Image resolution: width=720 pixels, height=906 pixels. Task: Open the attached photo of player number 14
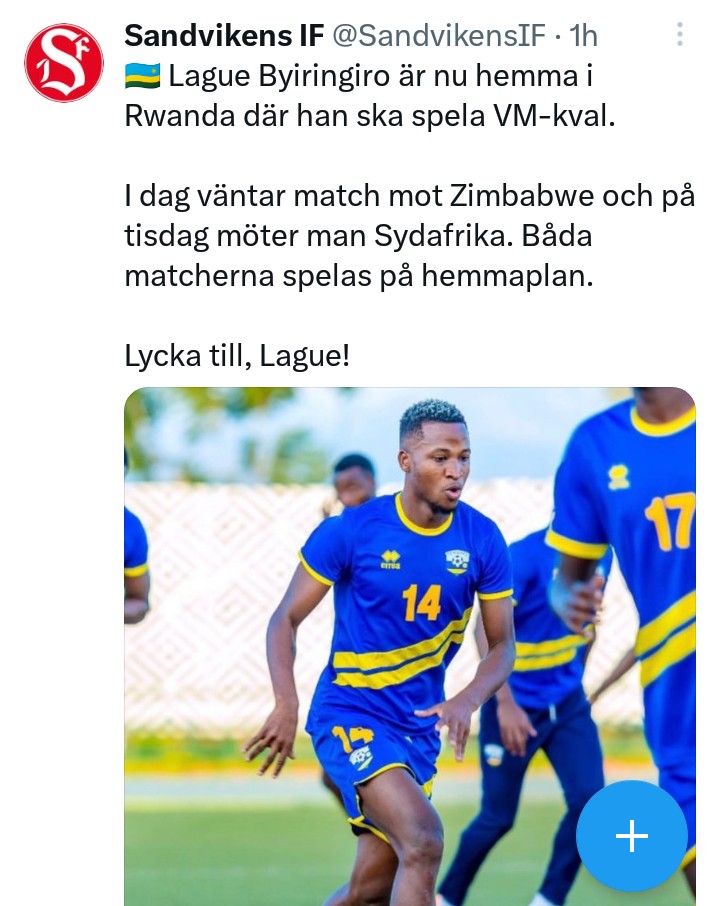(410, 646)
